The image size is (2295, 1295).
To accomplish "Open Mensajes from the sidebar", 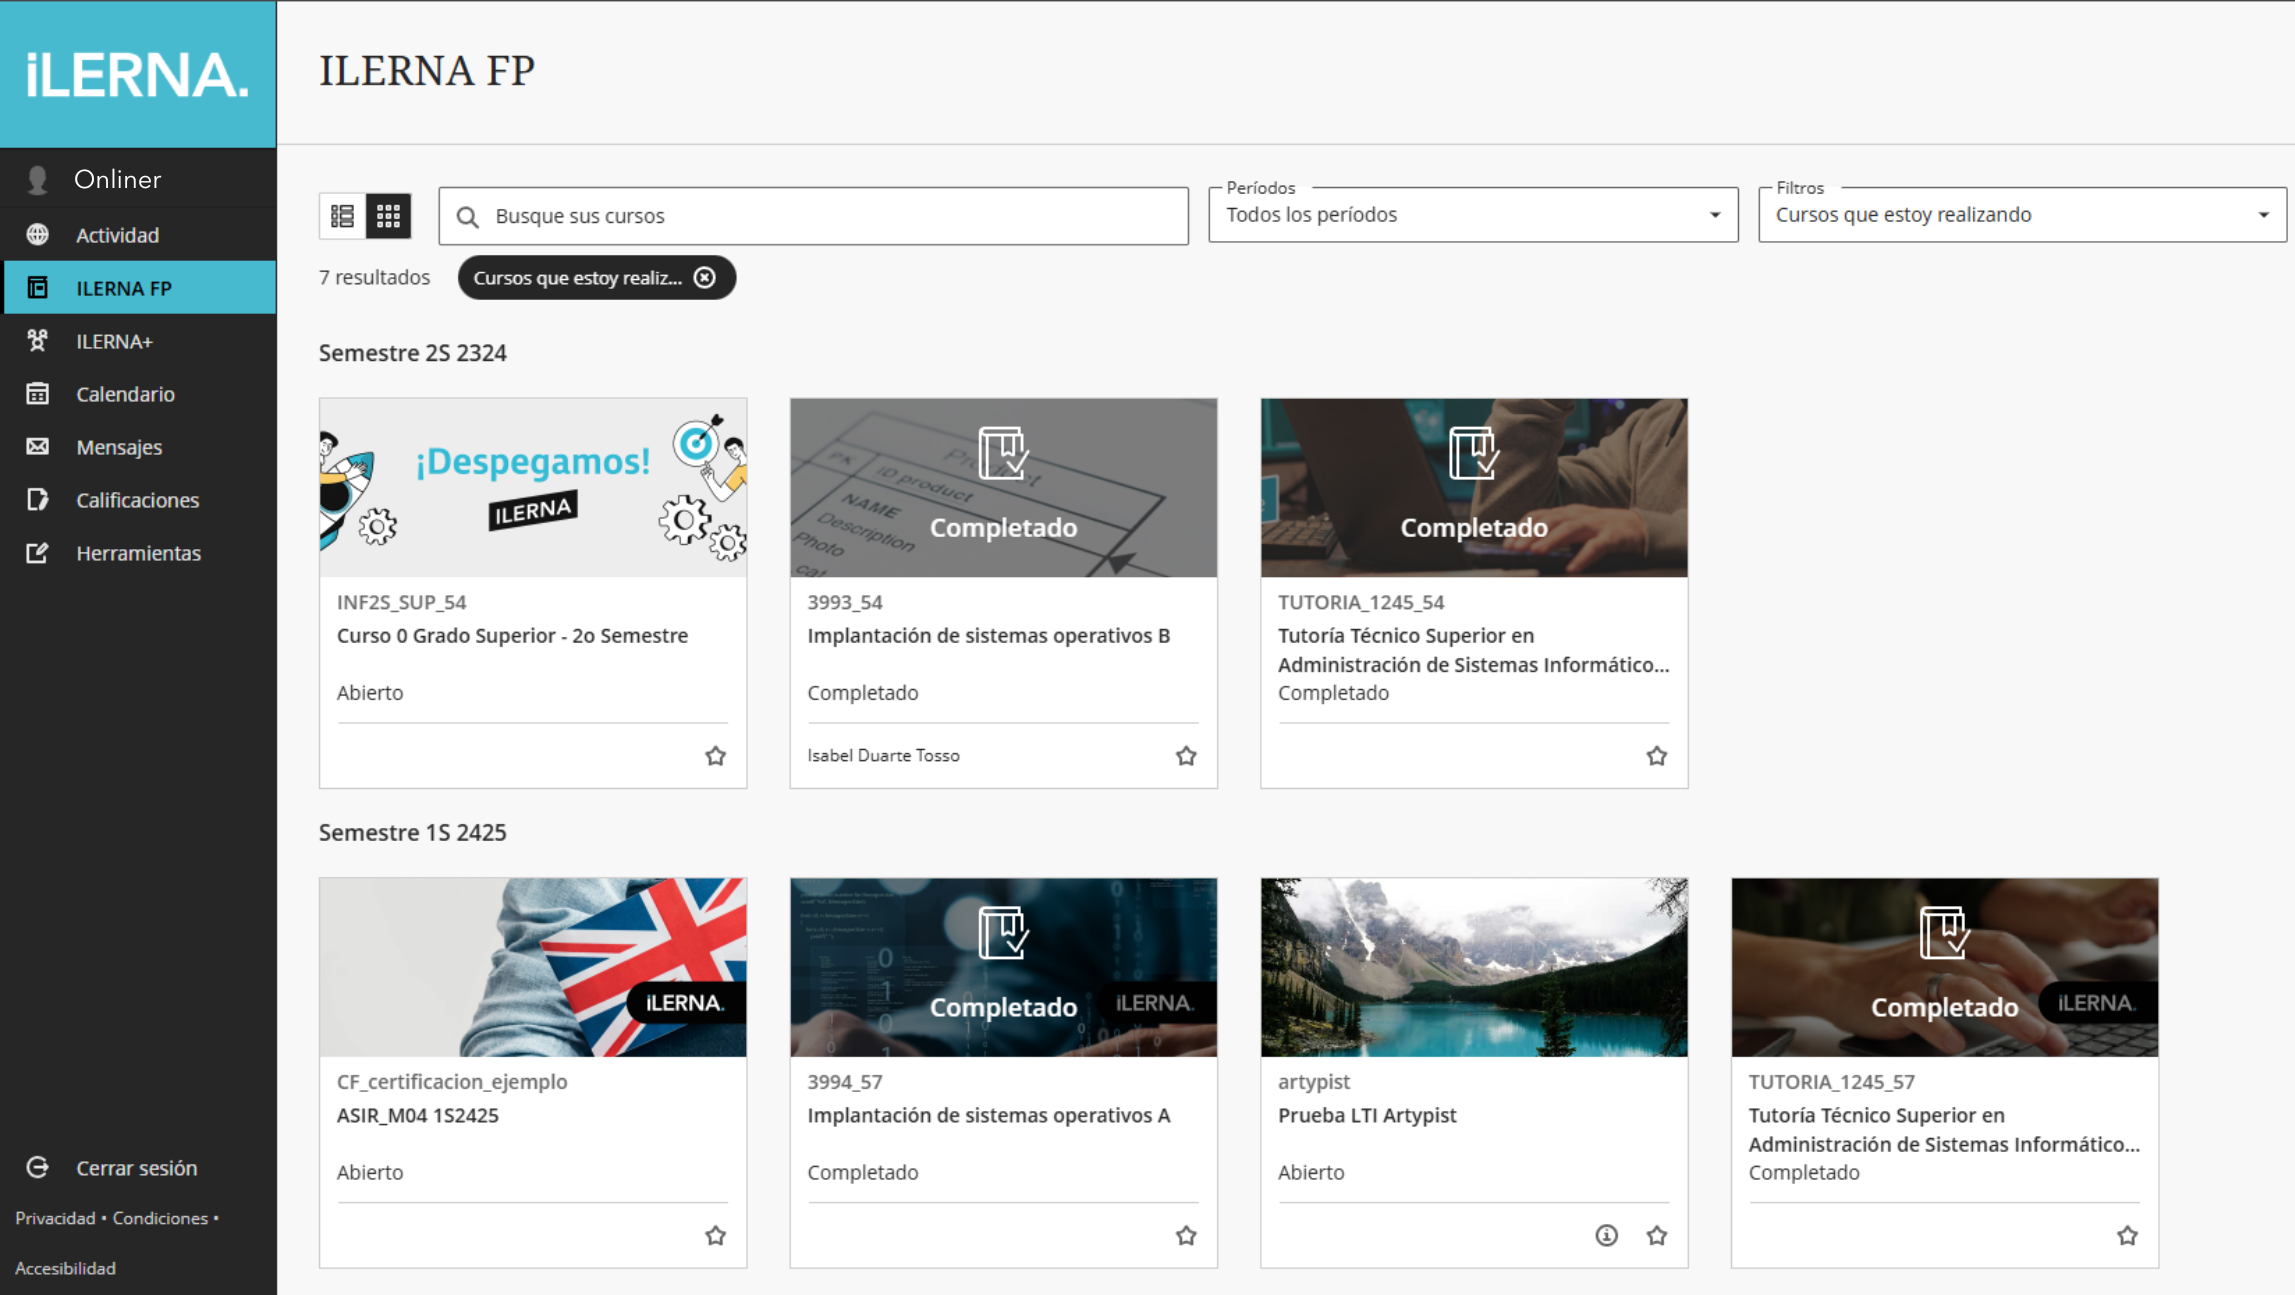I will (x=119, y=447).
